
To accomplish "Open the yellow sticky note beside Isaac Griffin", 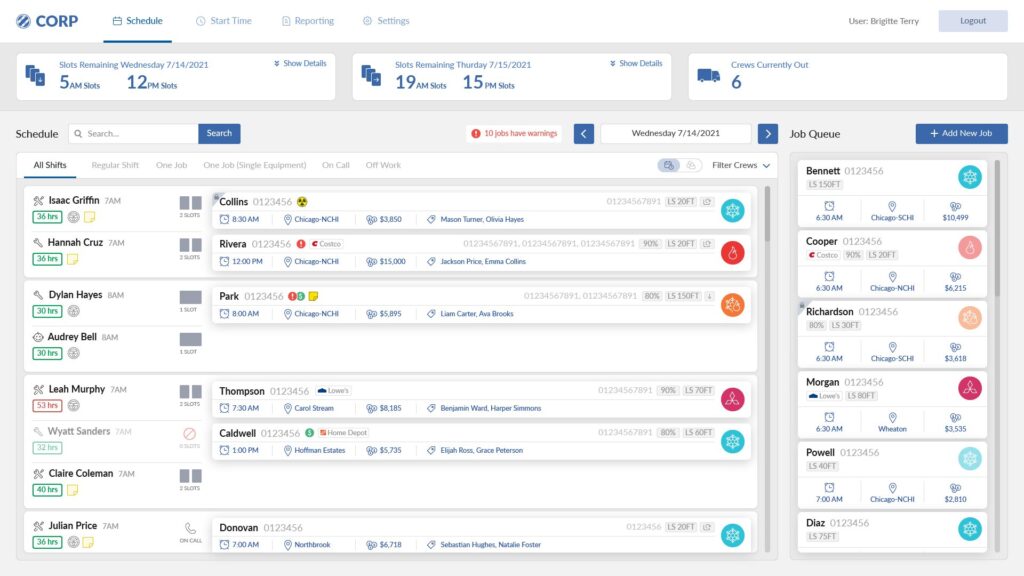I will coord(88,217).
